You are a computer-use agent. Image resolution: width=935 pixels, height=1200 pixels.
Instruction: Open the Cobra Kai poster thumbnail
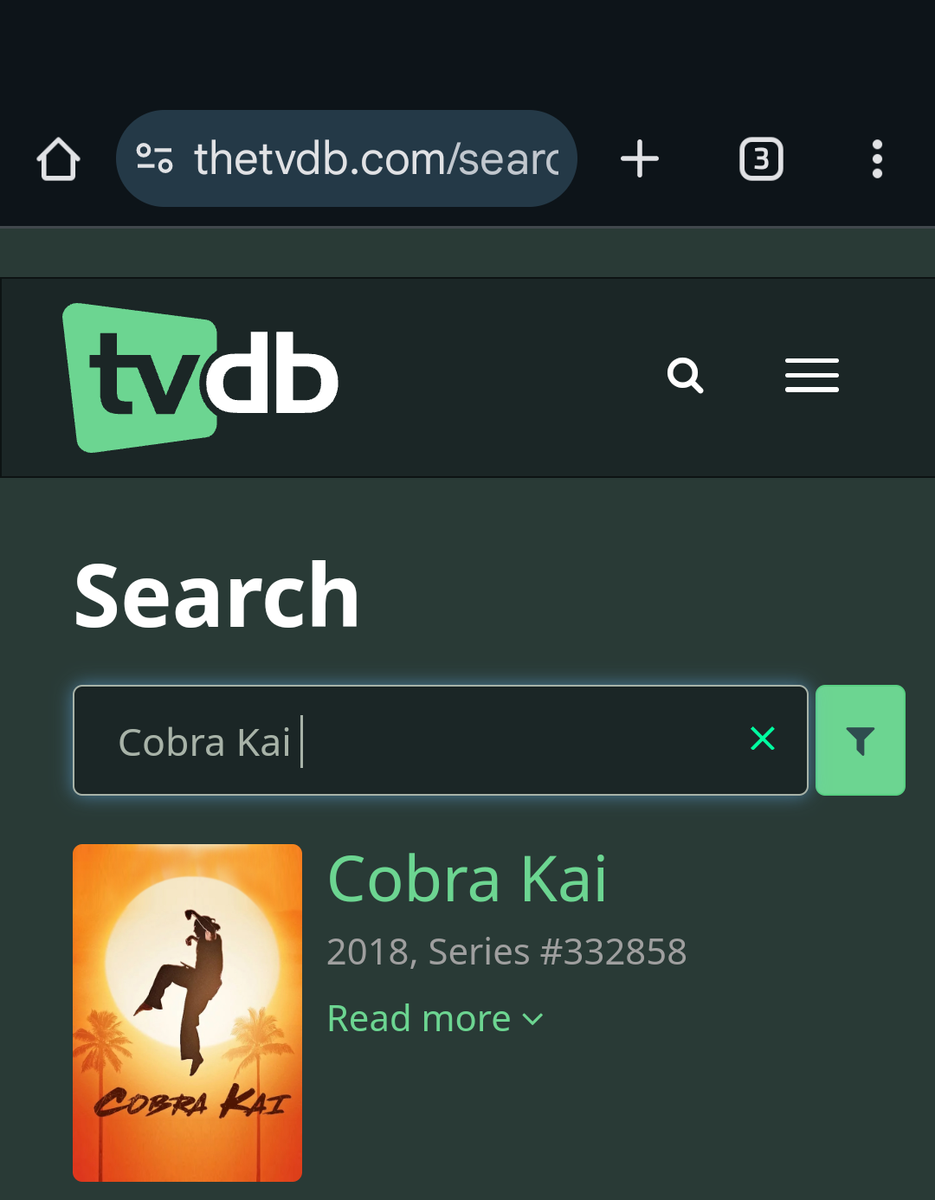(187, 1013)
